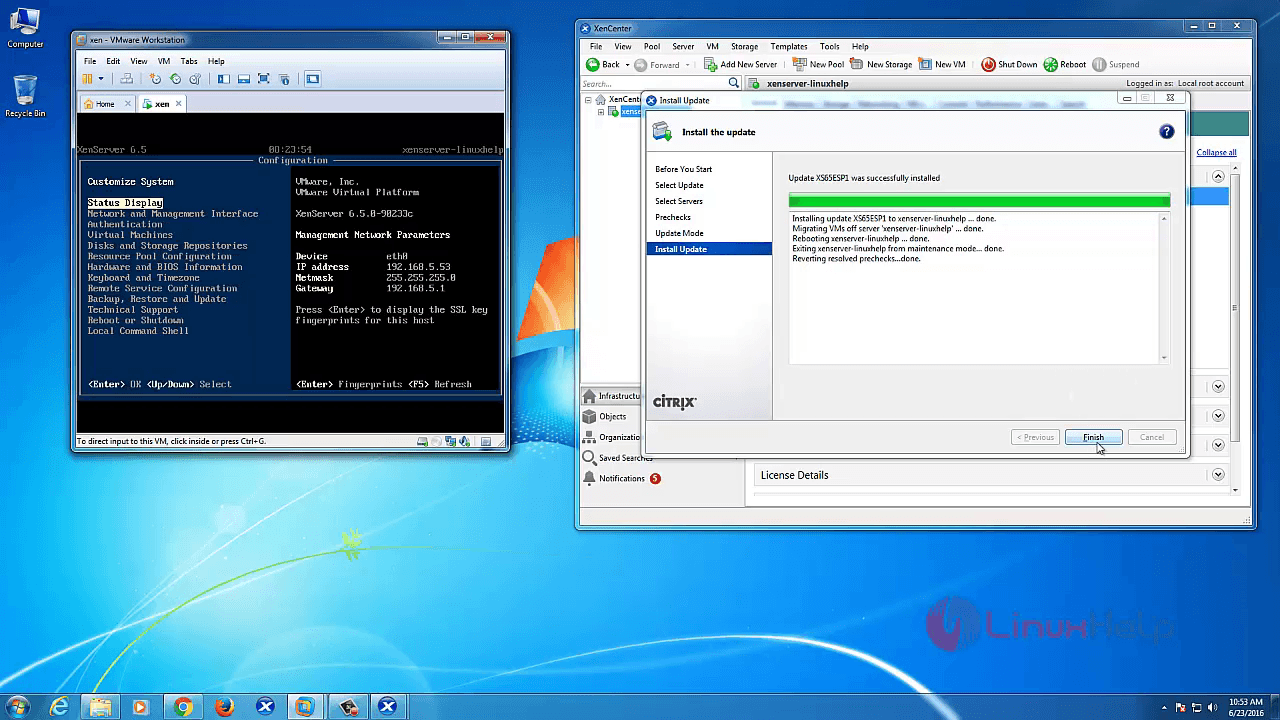Click Reboot in XenCenter toolbar
The width and height of the screenshot is (1280, 720).
tap(1065, 64)
